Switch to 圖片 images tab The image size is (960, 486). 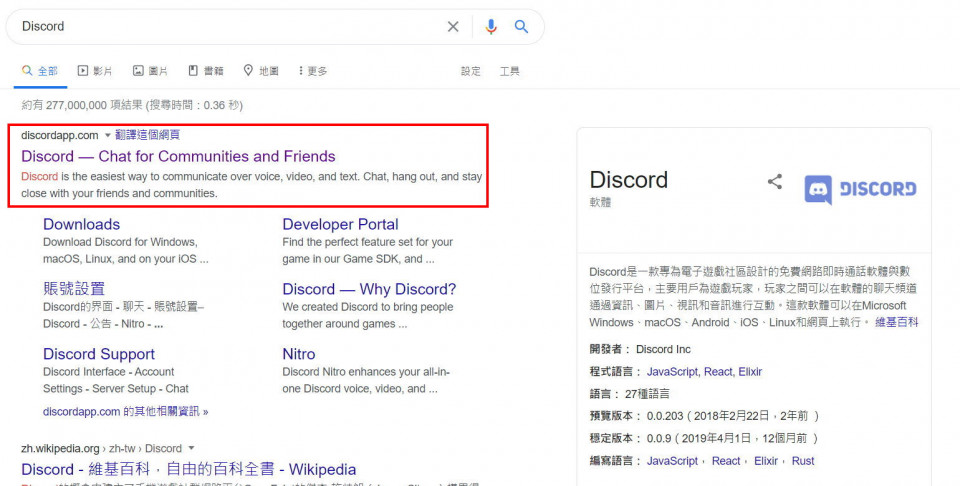tap(151, 71)
